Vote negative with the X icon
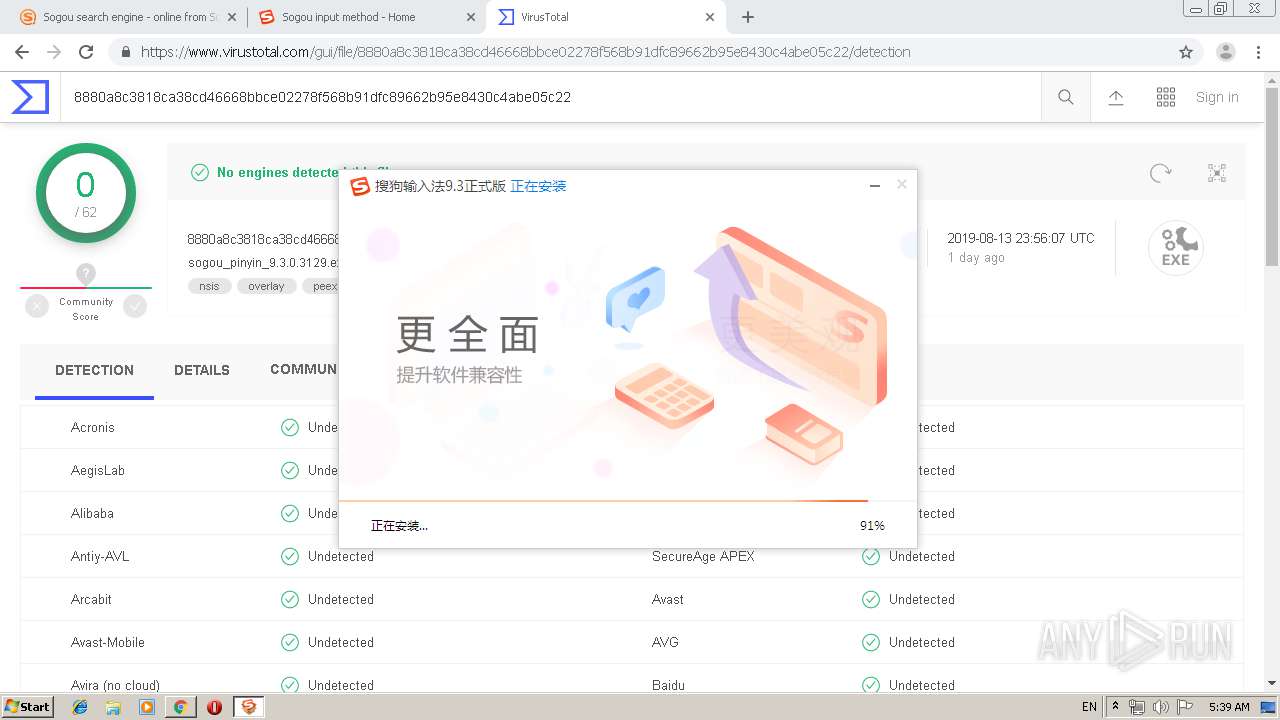 tap(37, 307)
